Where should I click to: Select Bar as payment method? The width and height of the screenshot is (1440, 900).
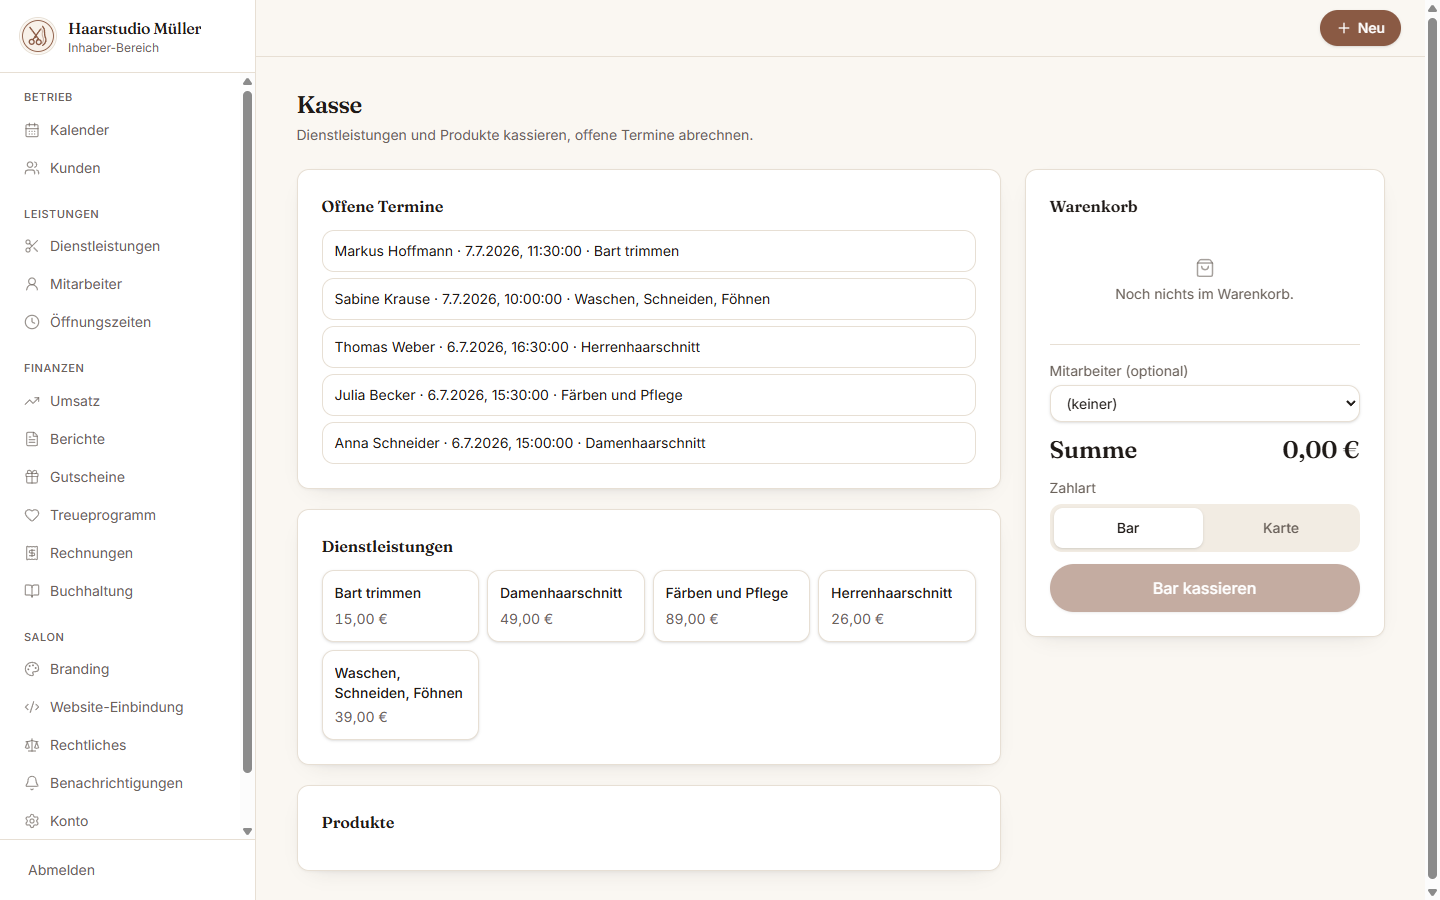pos(1128,528)
